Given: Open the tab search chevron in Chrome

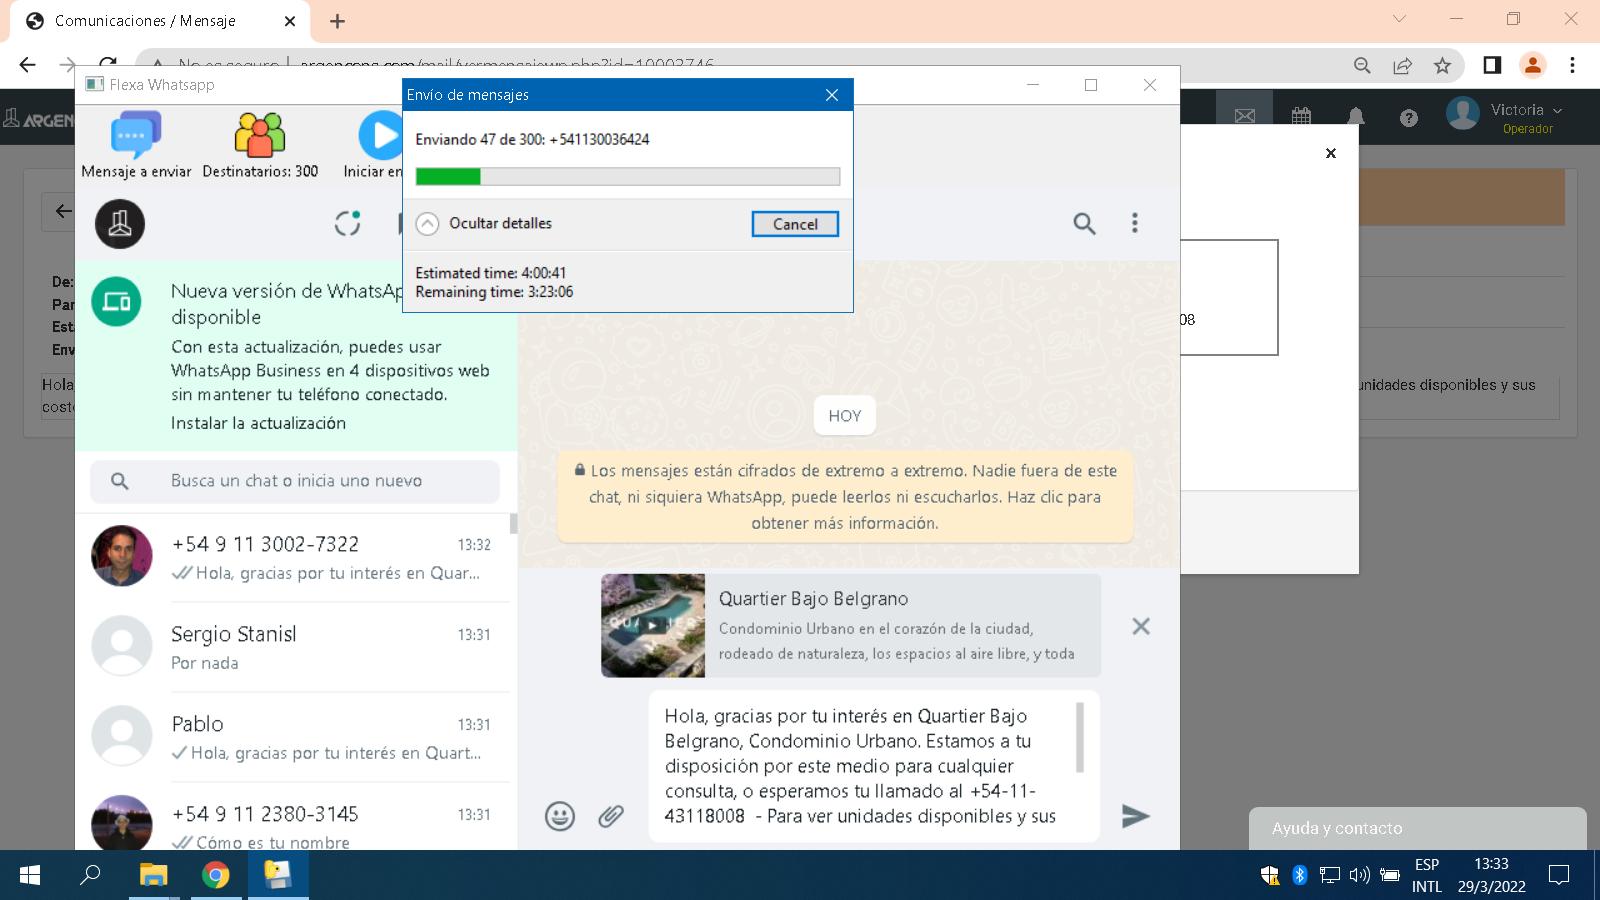Looking at the screenshot, I should (x=1399, y=19).
